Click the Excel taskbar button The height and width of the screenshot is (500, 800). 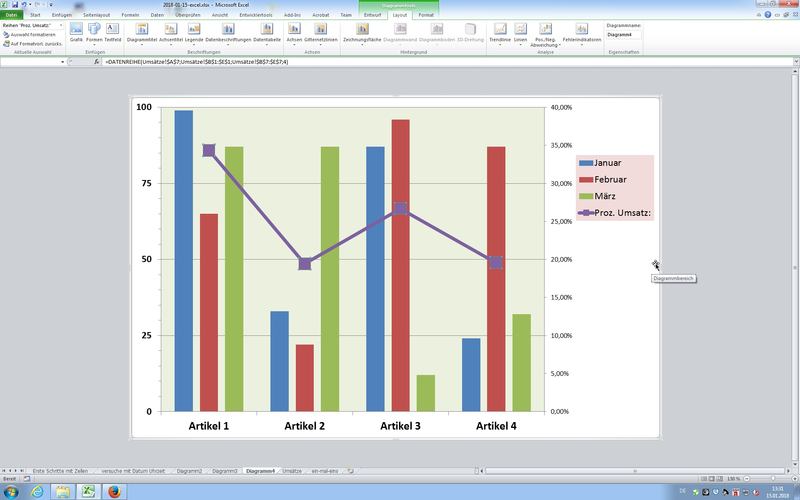pos(89,492)
